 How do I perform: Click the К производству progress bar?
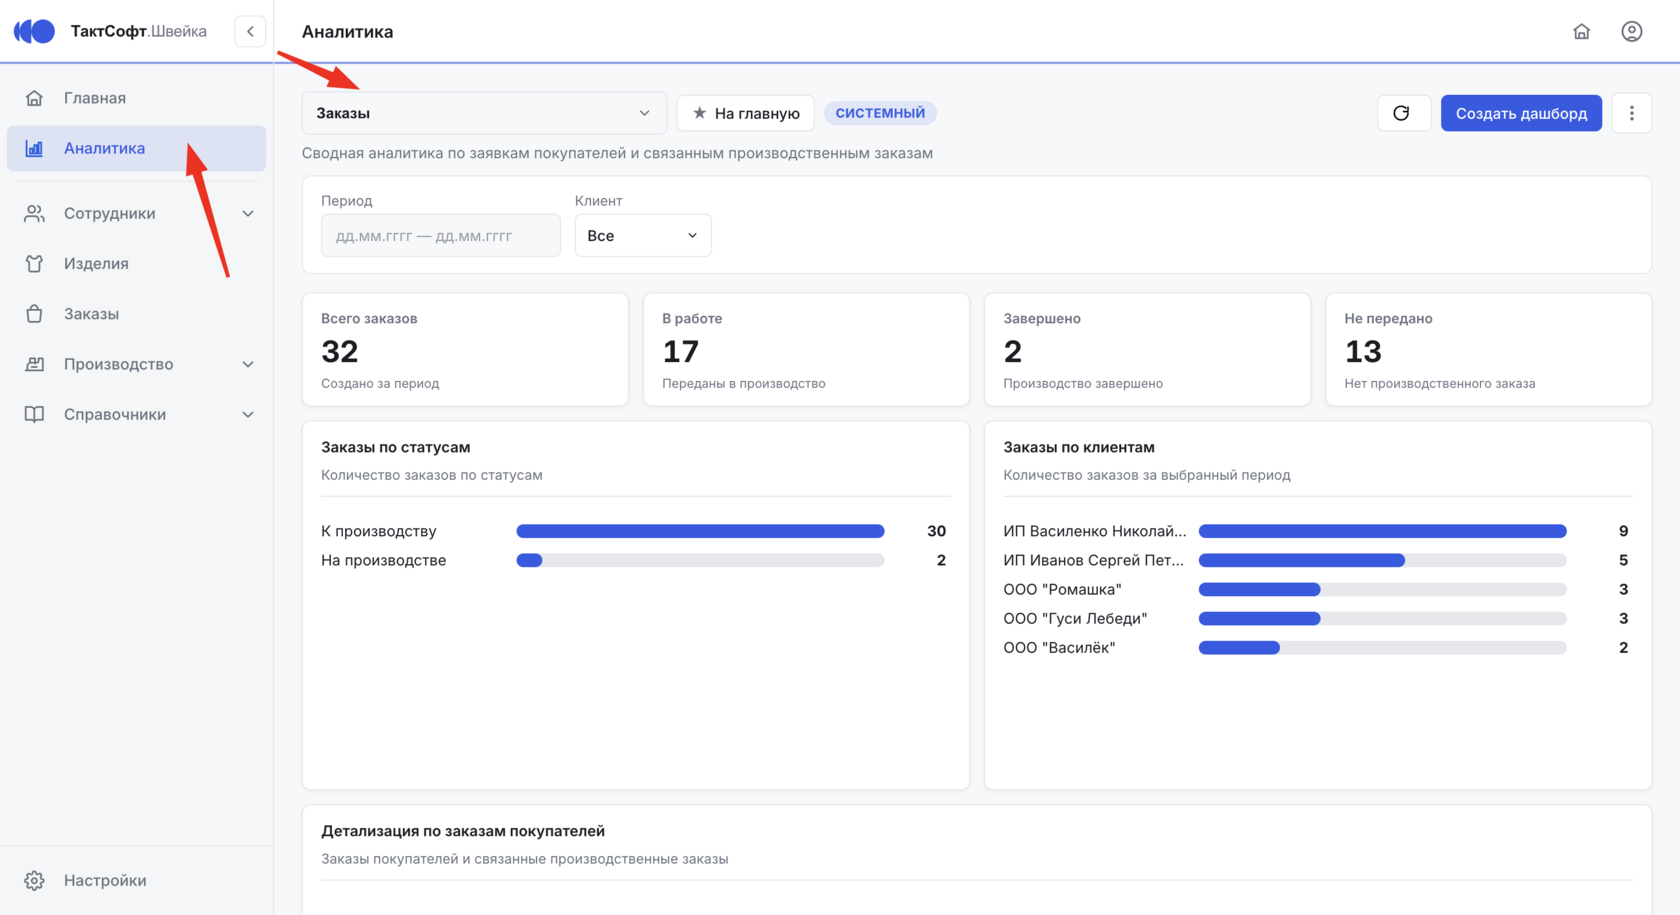pos(700,531)
